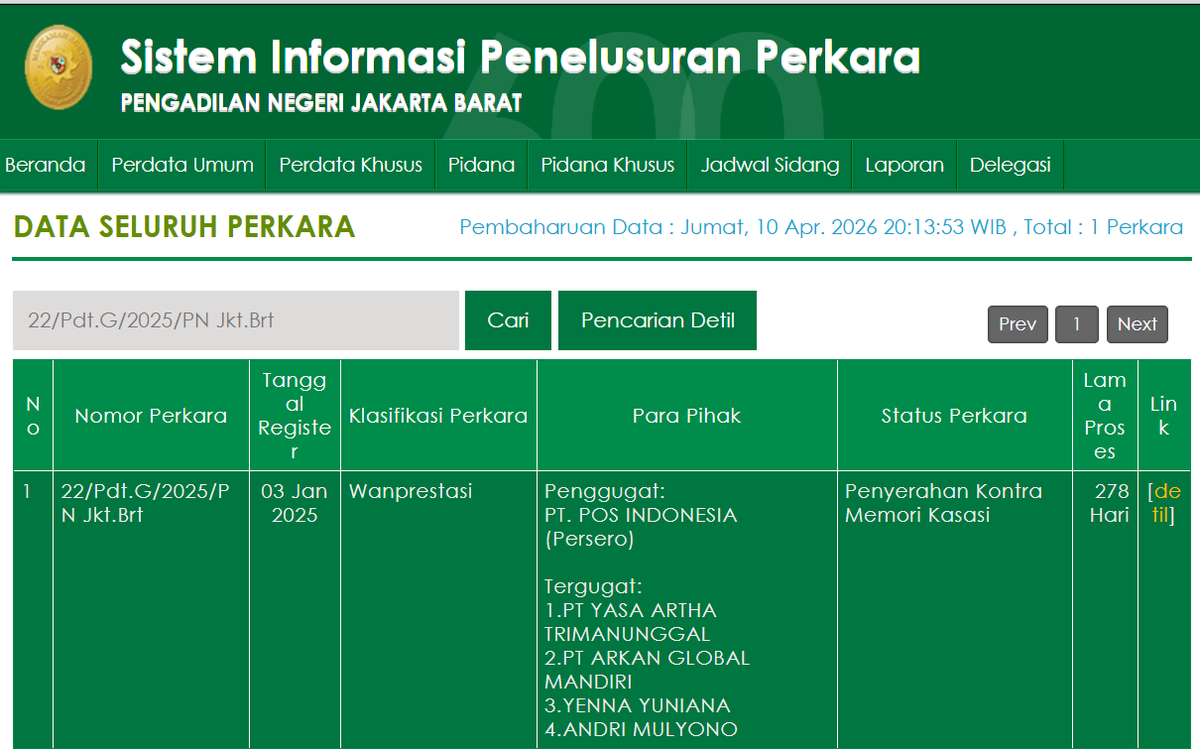Open the Perdata Khusus menu
This screenshot has height=753, width=1200.
[351, 165]
